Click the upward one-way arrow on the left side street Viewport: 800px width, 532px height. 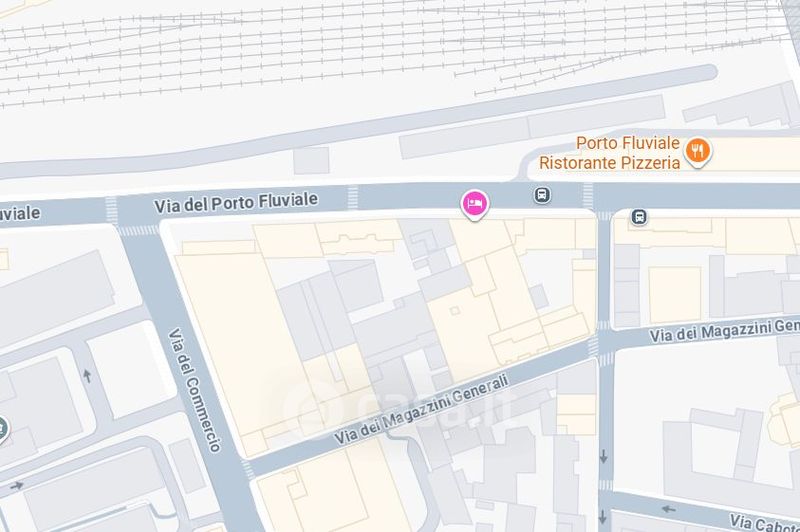click(87, 376)
